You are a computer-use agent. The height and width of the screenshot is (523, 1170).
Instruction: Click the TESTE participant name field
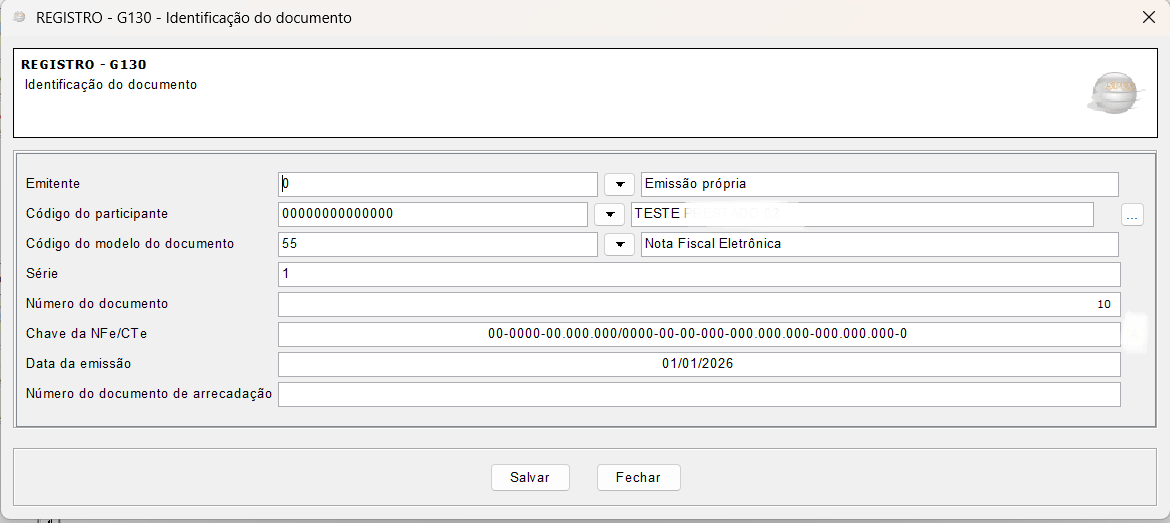863,213
